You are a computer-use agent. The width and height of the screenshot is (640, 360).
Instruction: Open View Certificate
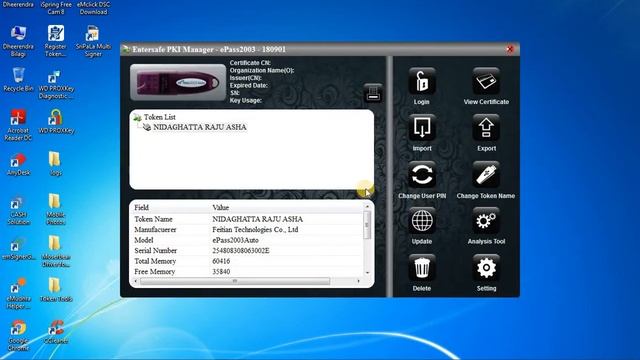pyautogui.click(x=486, y=81)
